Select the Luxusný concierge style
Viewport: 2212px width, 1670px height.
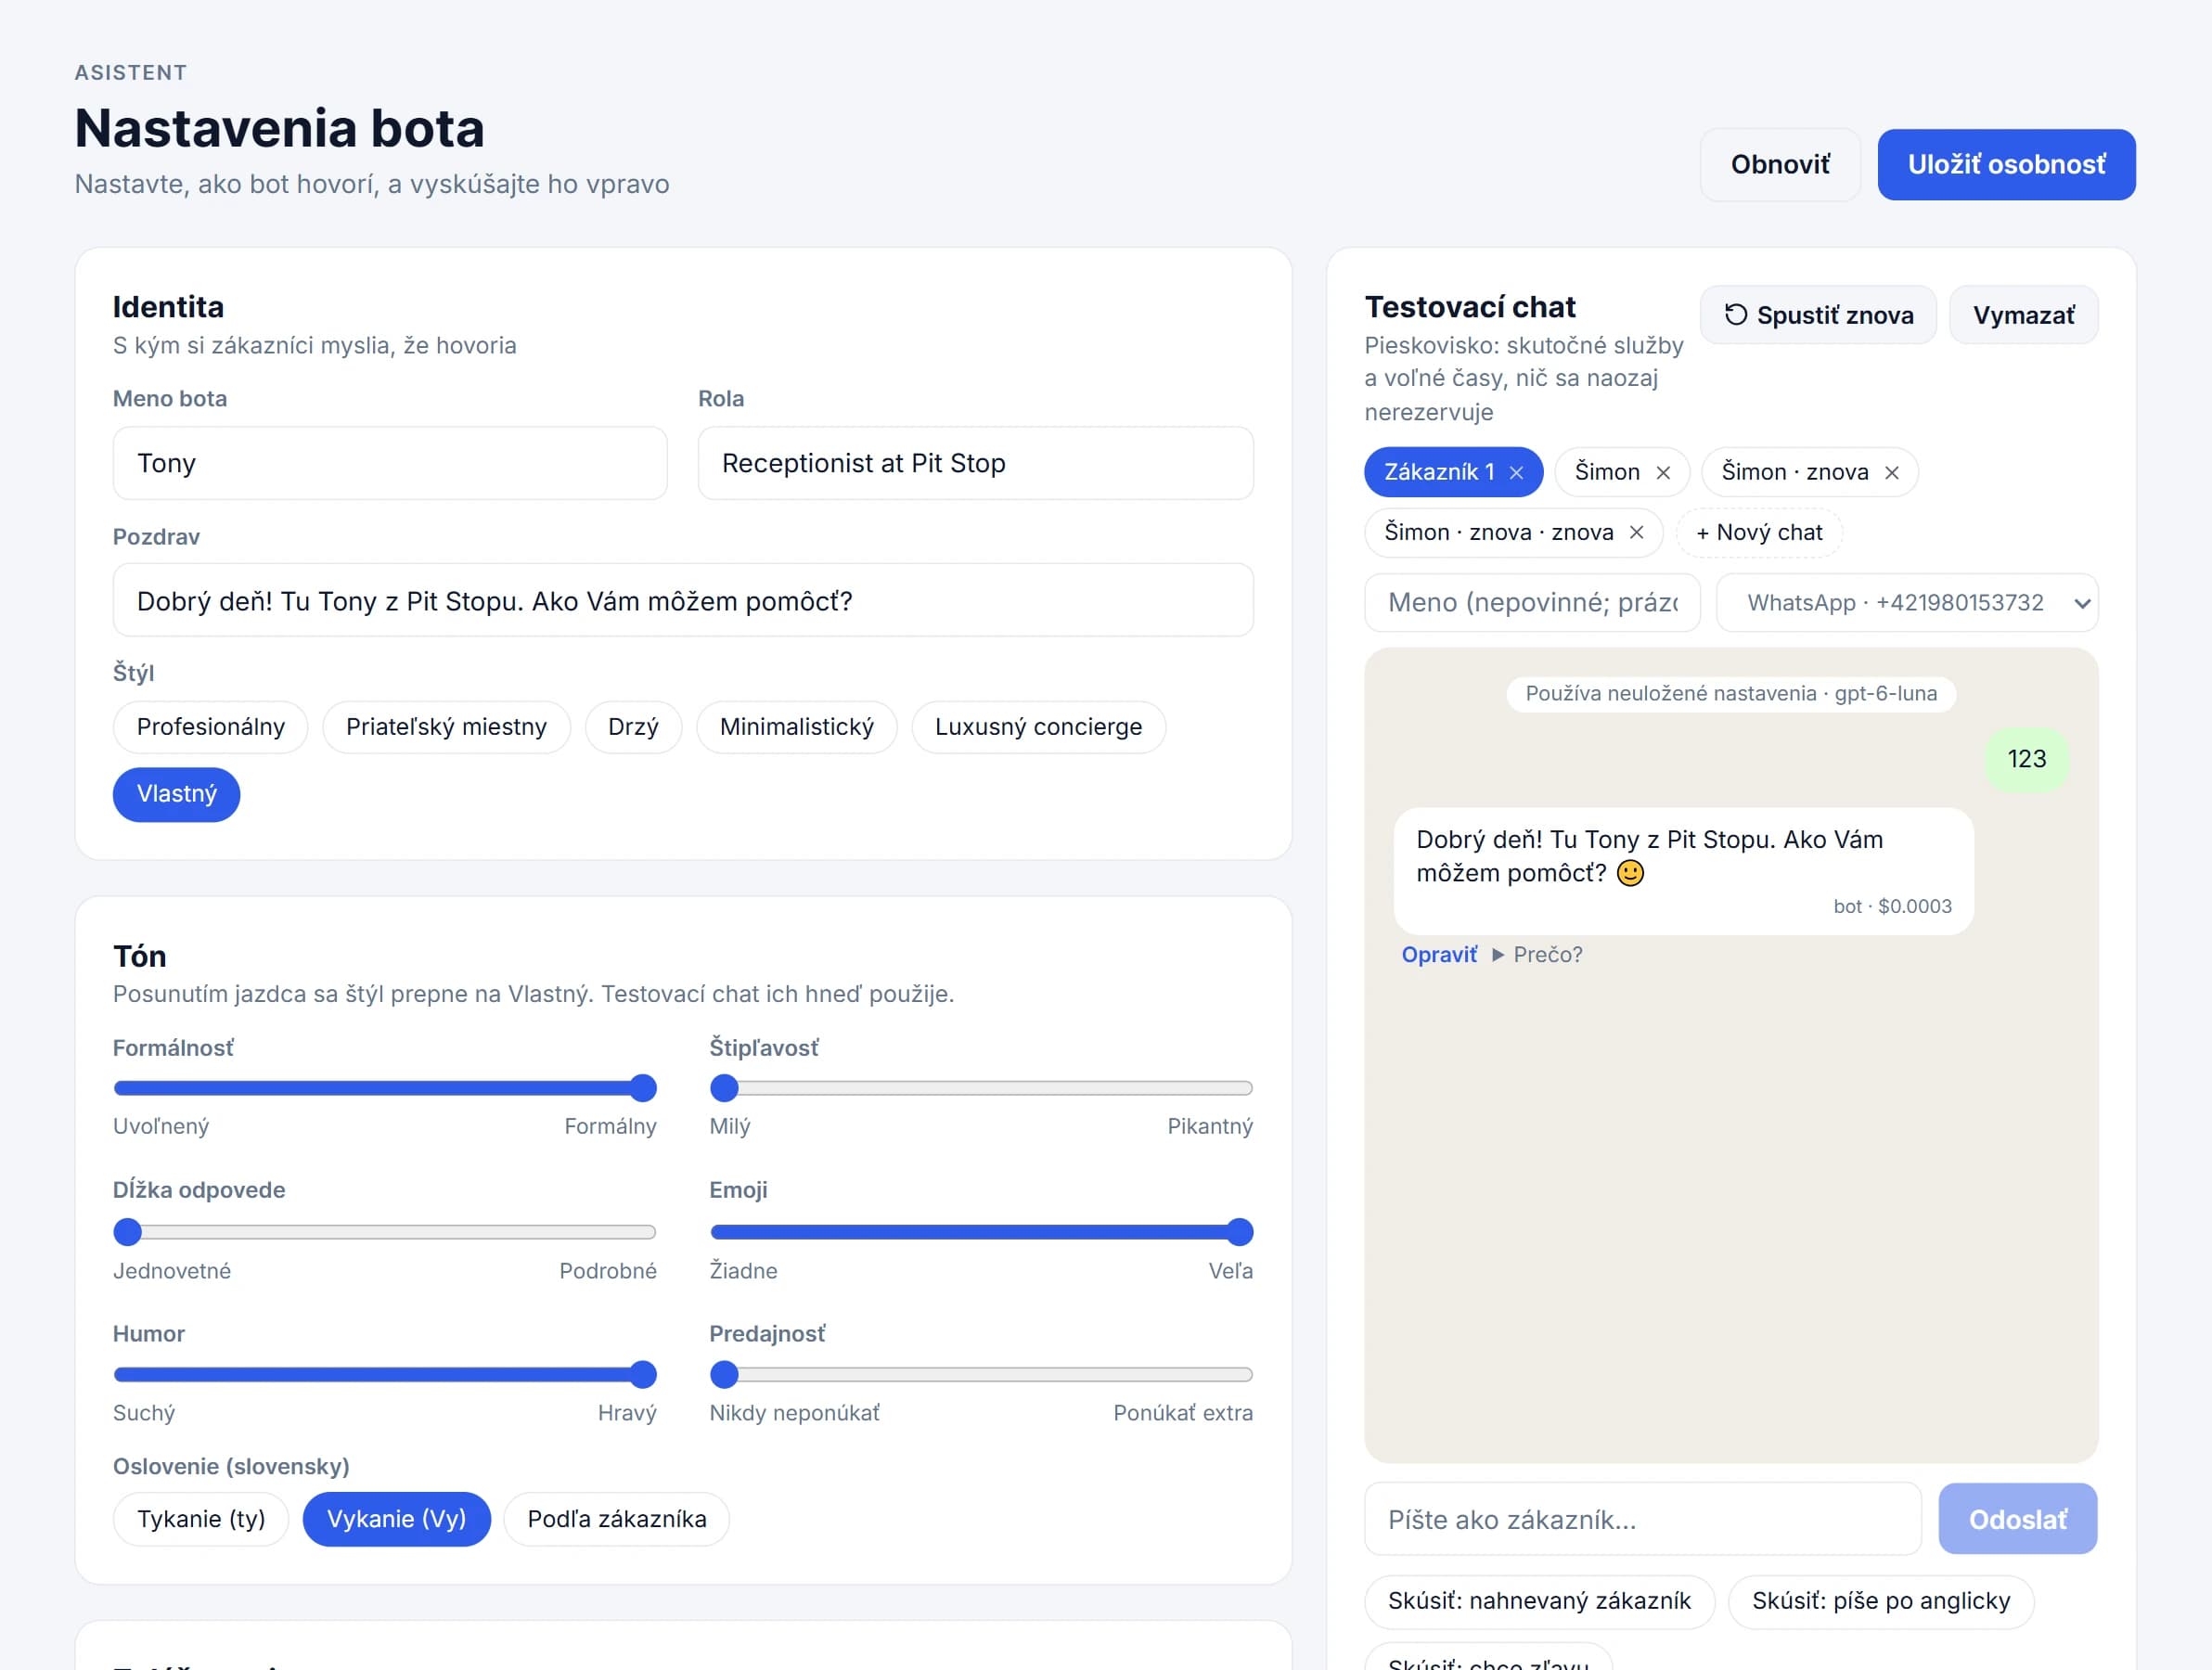(1038, 727)
